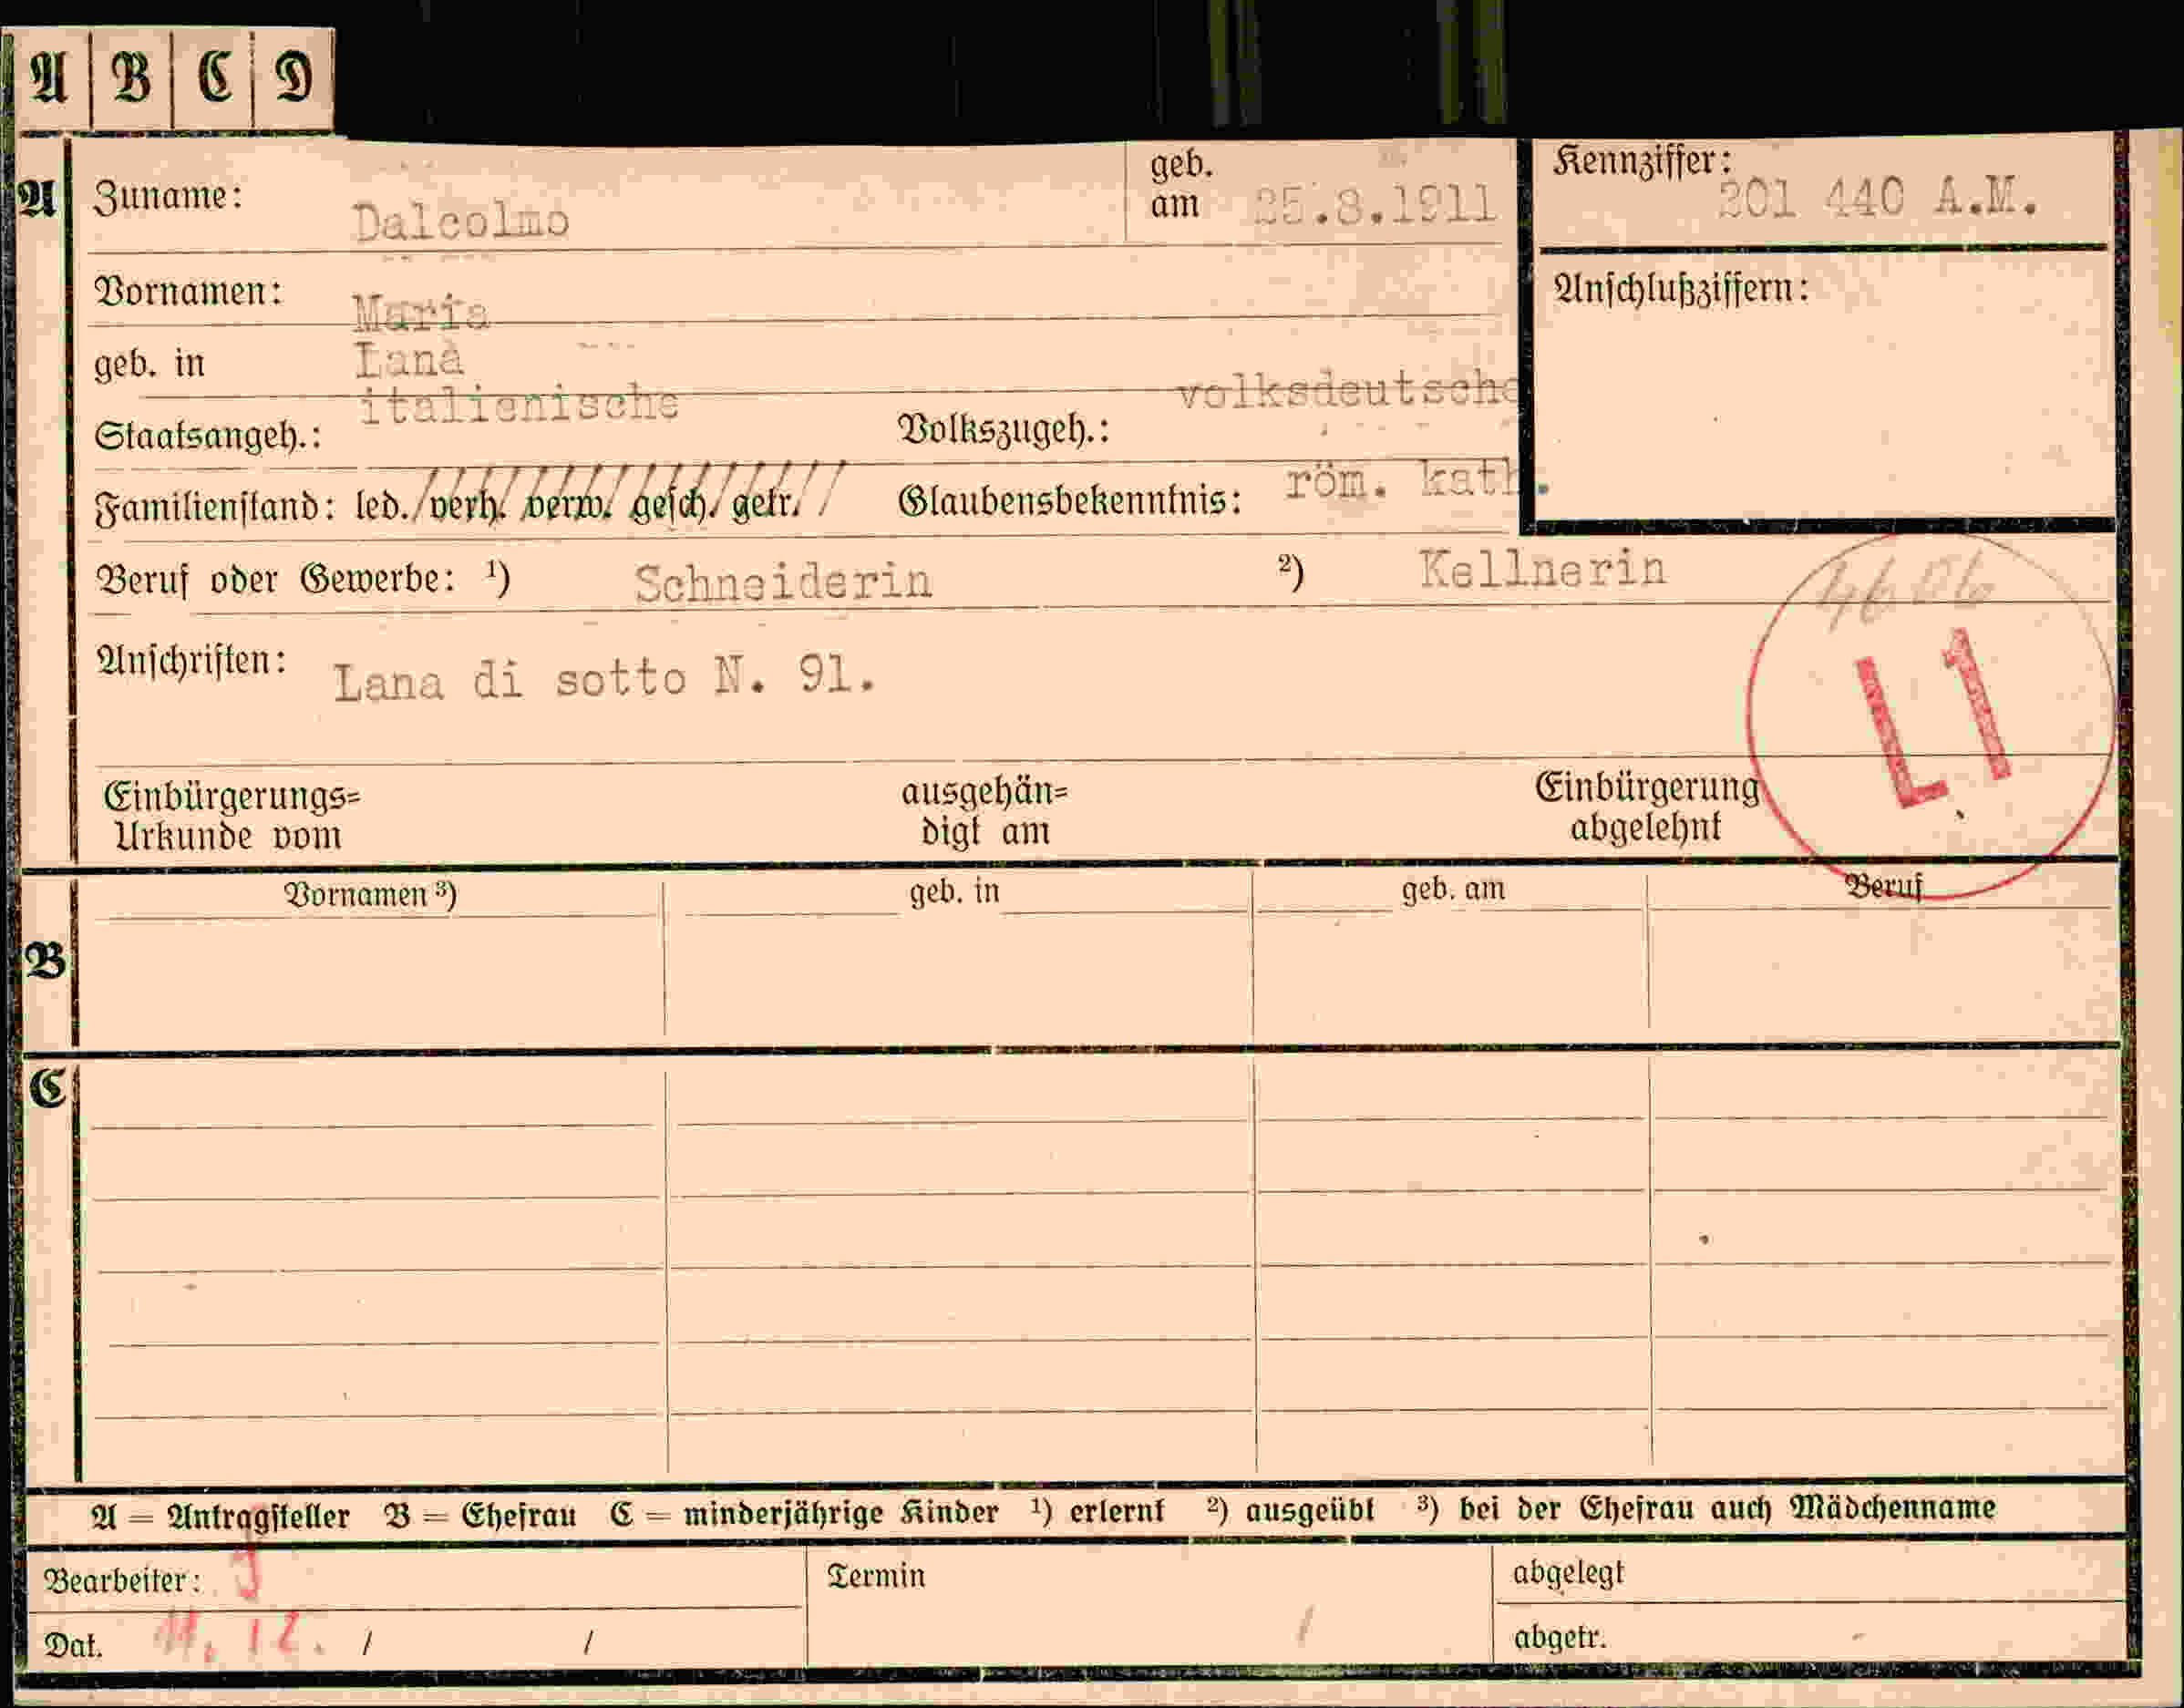This screenshot has width=2184, height=1708.
Task: Click the marital status option 'led.'
Action: tap(382, 505)
